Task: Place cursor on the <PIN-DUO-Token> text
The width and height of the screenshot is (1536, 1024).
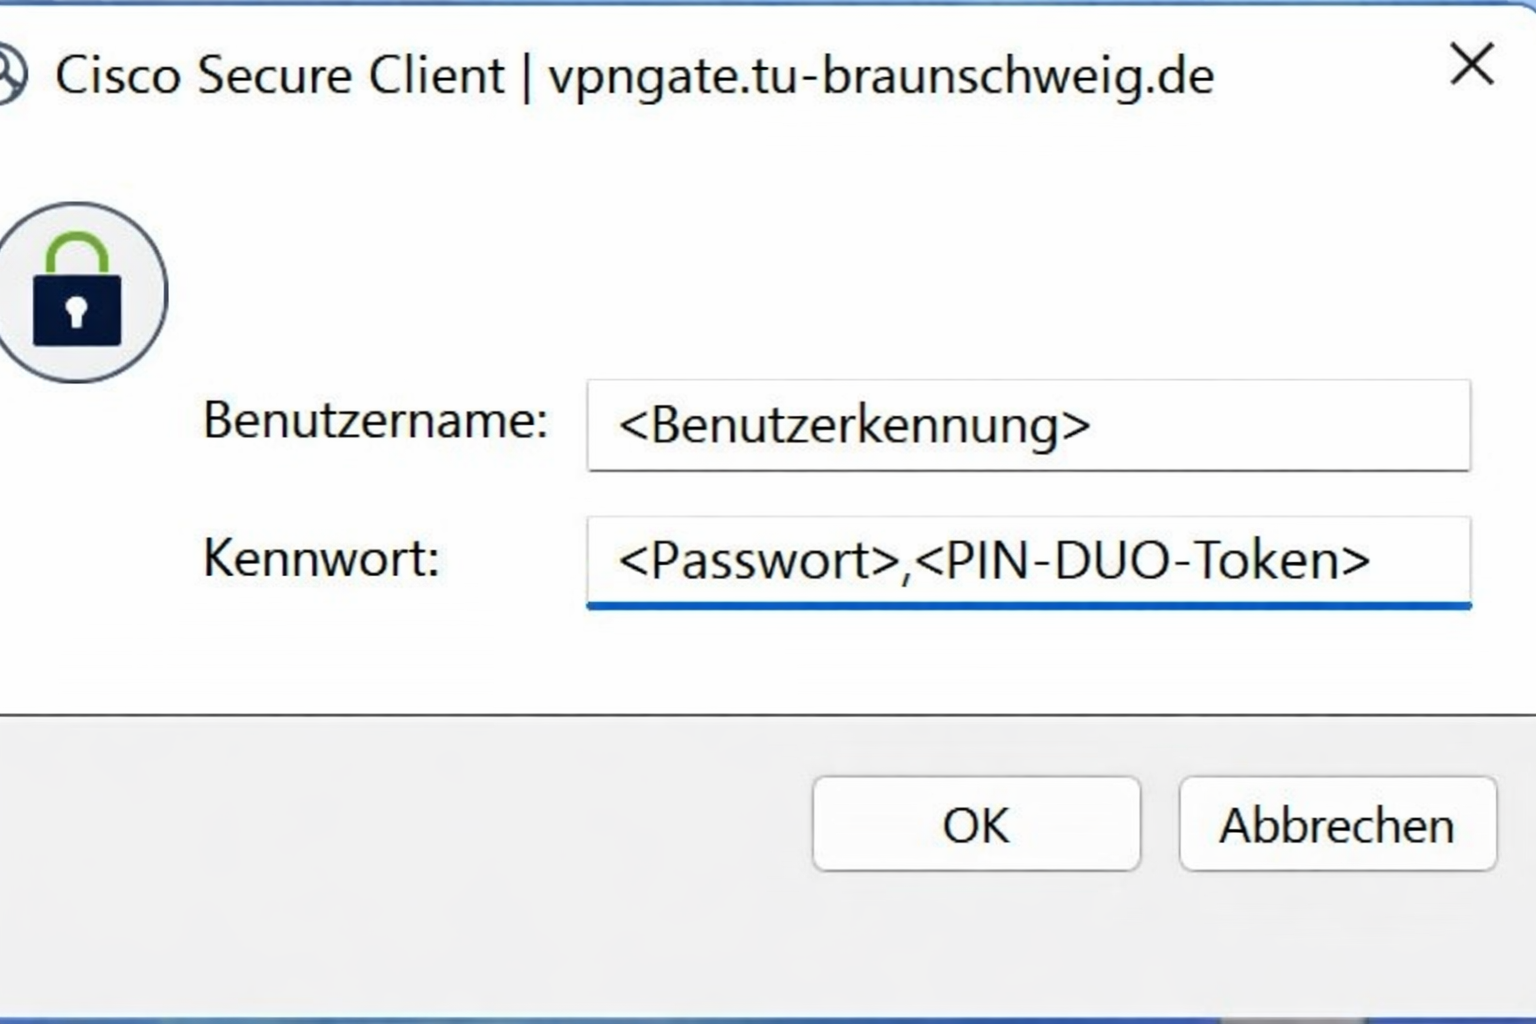Action: point(1142,560)
